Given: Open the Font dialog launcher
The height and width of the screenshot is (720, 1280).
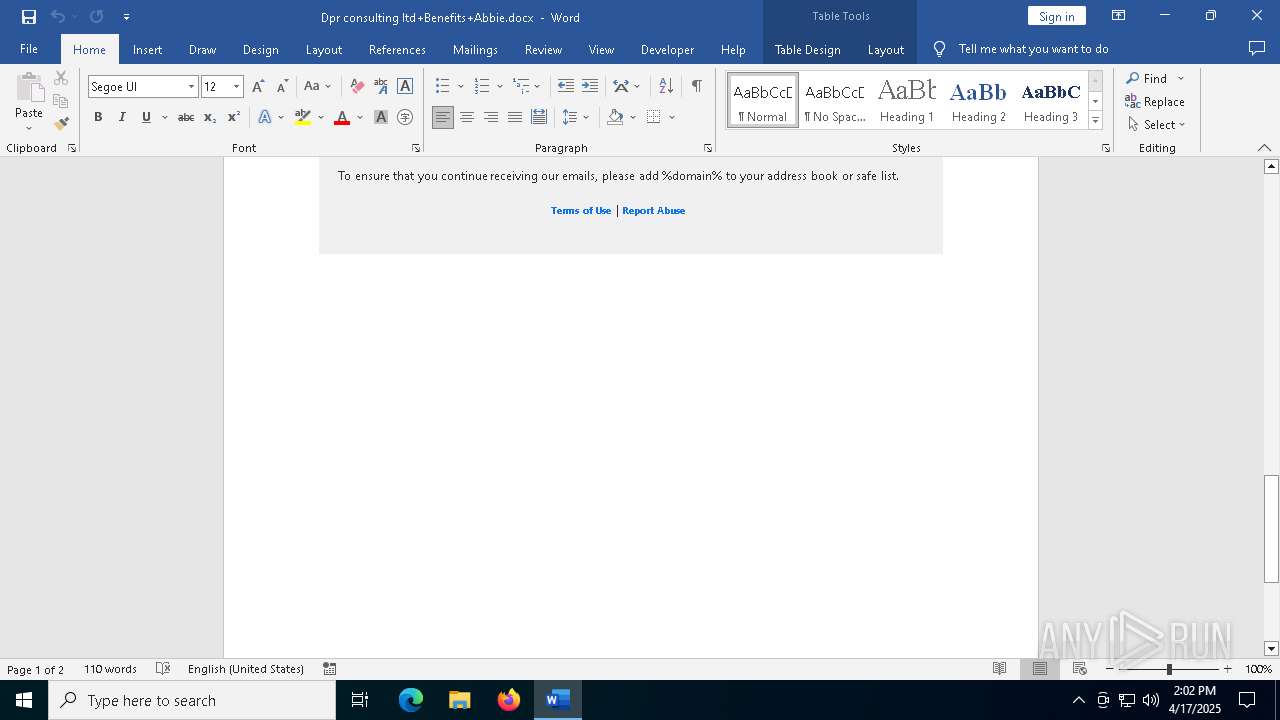Looking at the screenshot, I should click(416, 148).
